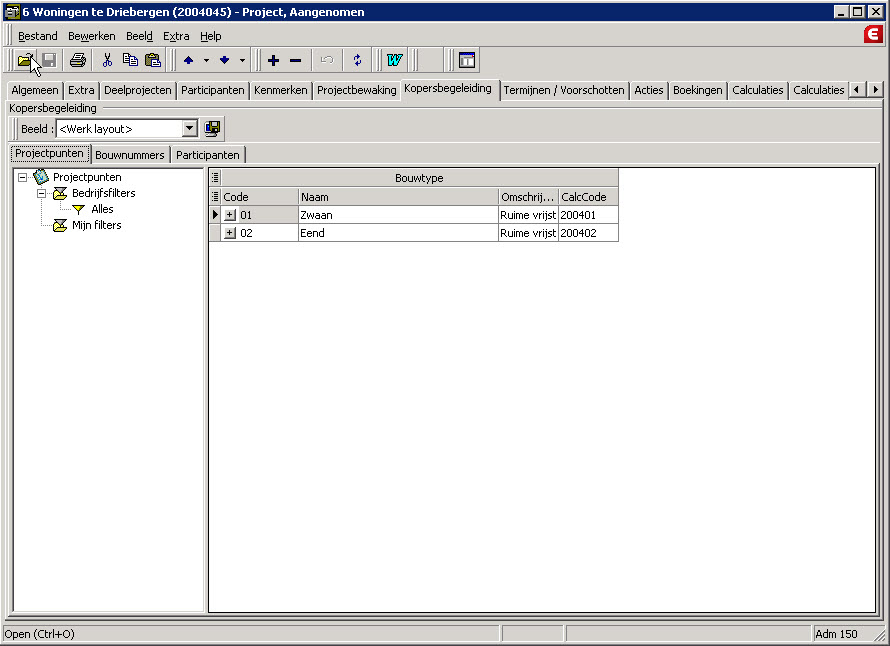Viewport: 890px width, 646px height.
Task: Collapse the Bedrijfsfilters tree node
Action: 41,193
